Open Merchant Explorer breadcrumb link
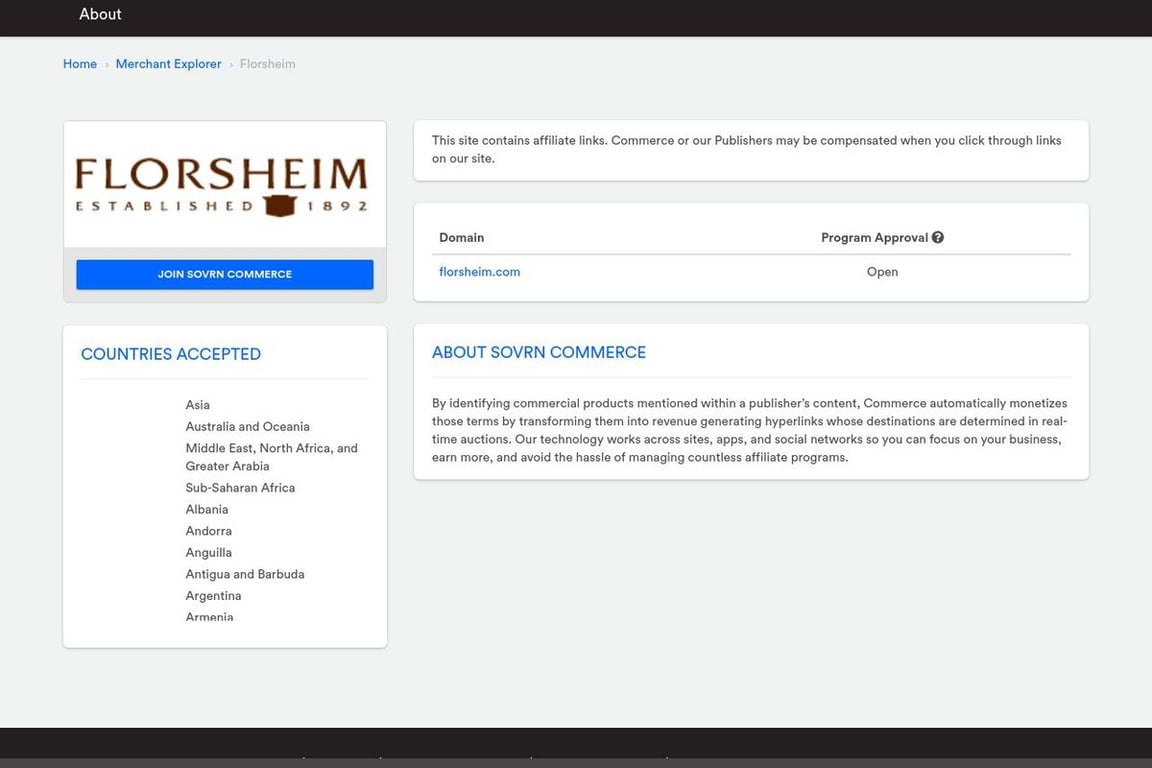Image resolution: width=1152 pixels, height=768 pixels. point(168,64)
